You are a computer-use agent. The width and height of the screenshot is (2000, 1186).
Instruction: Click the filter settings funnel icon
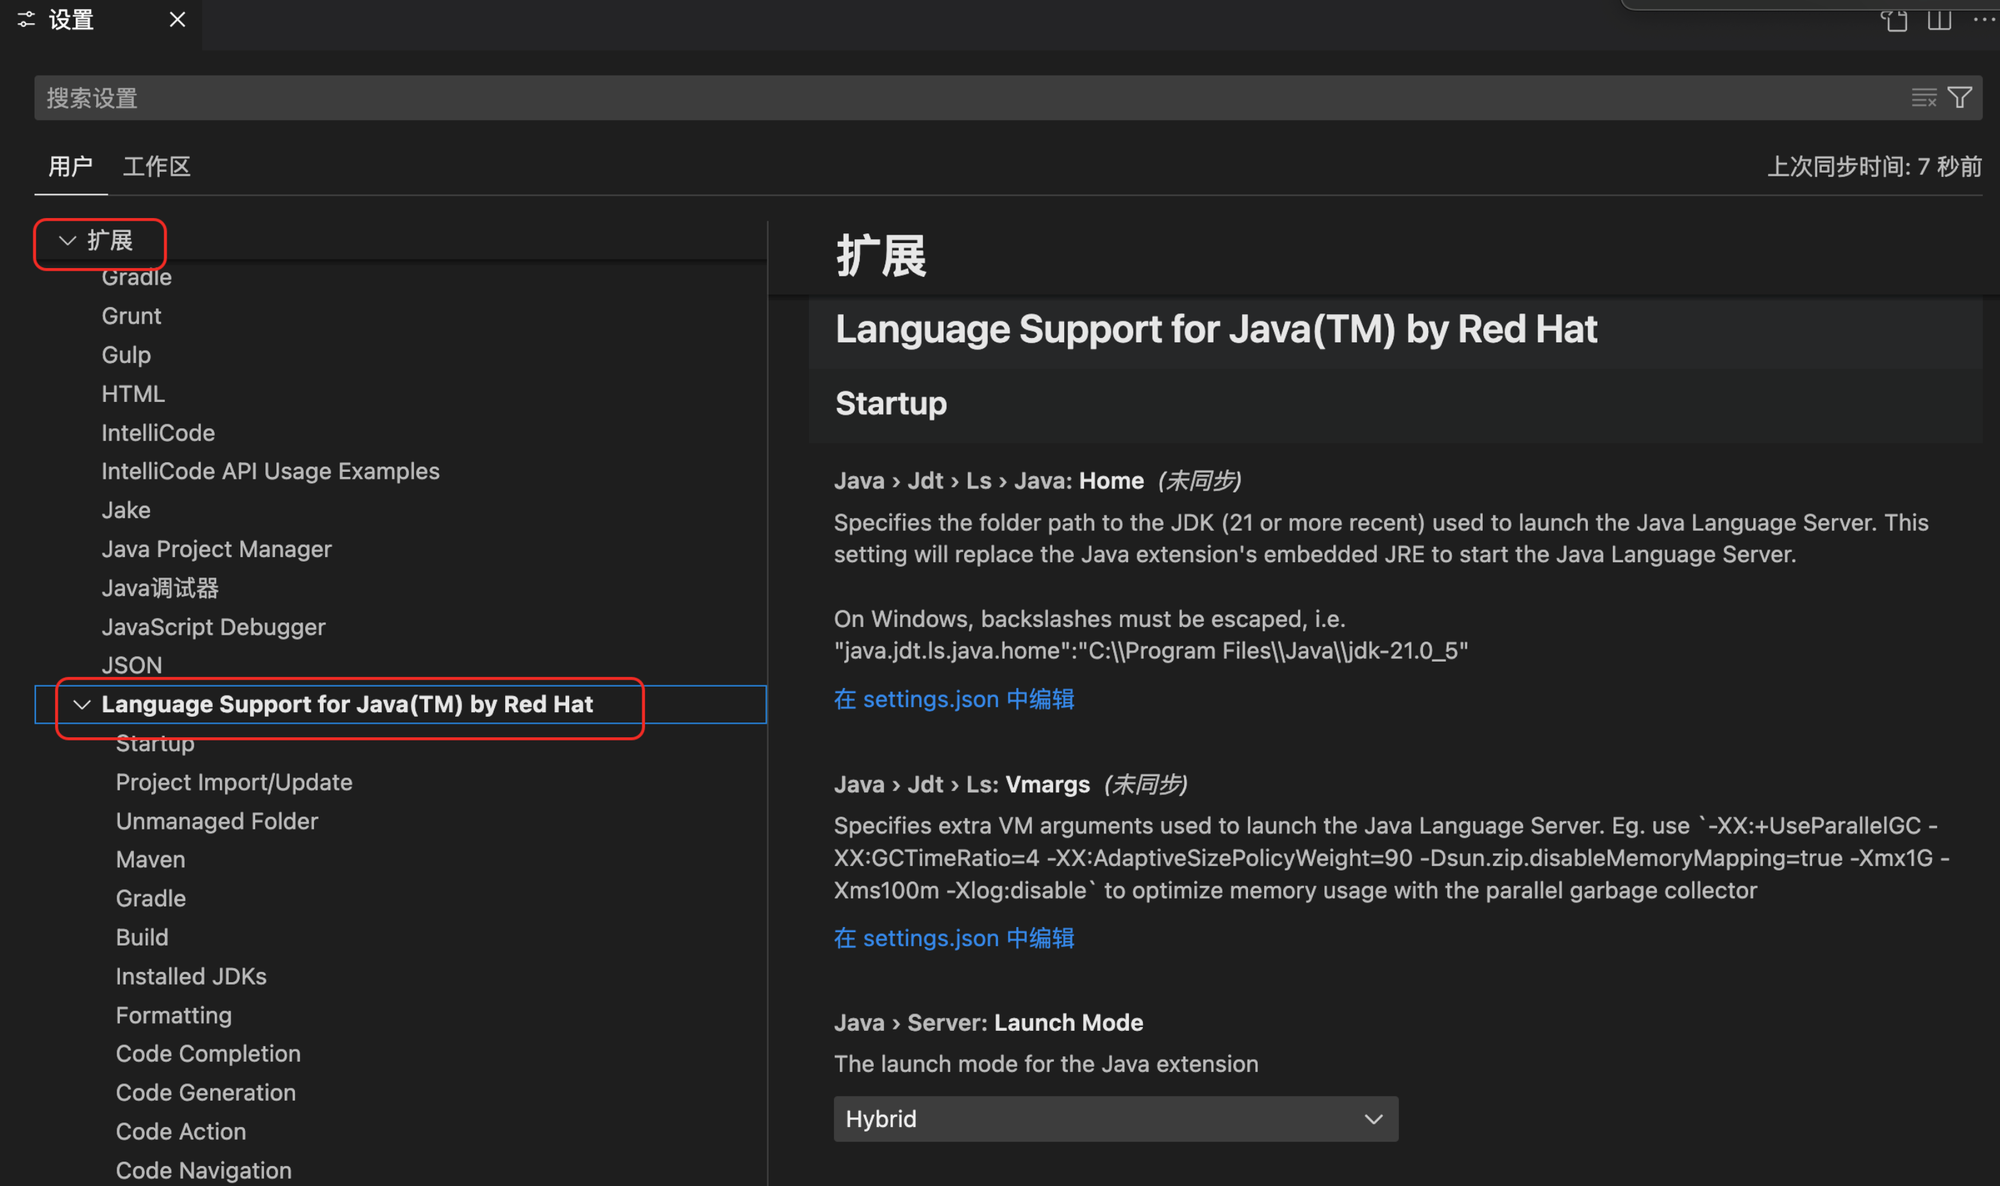(1960, 98)
